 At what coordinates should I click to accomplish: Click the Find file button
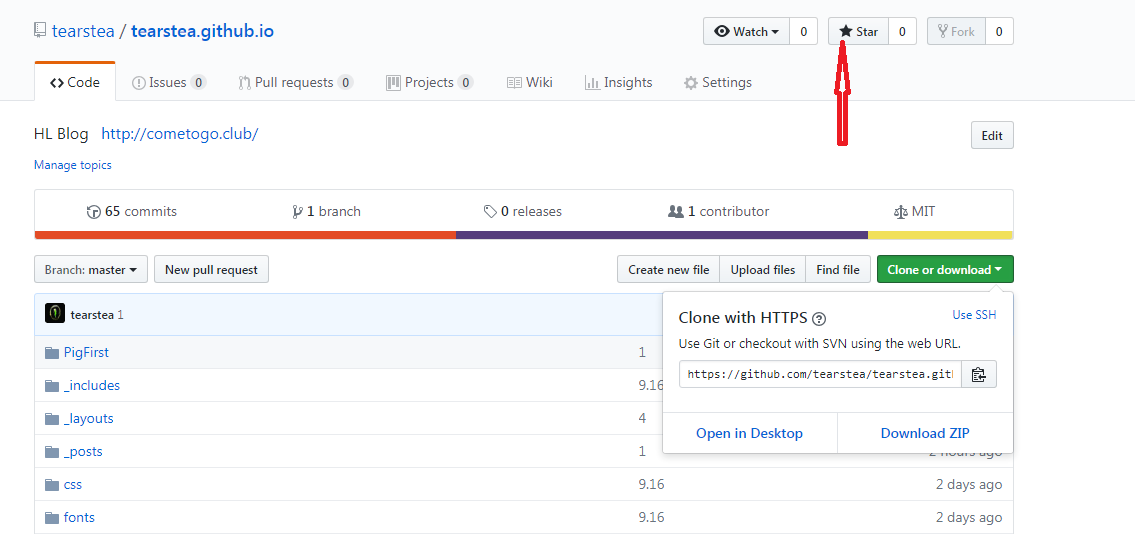(838, 269)
